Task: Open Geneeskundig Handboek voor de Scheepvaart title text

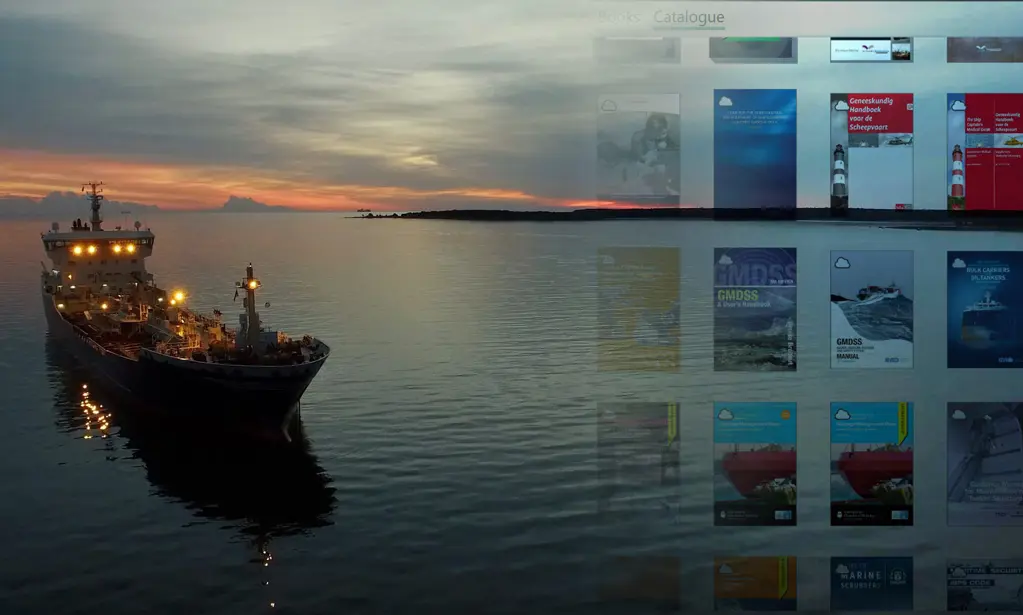Action: pos(880,113)
